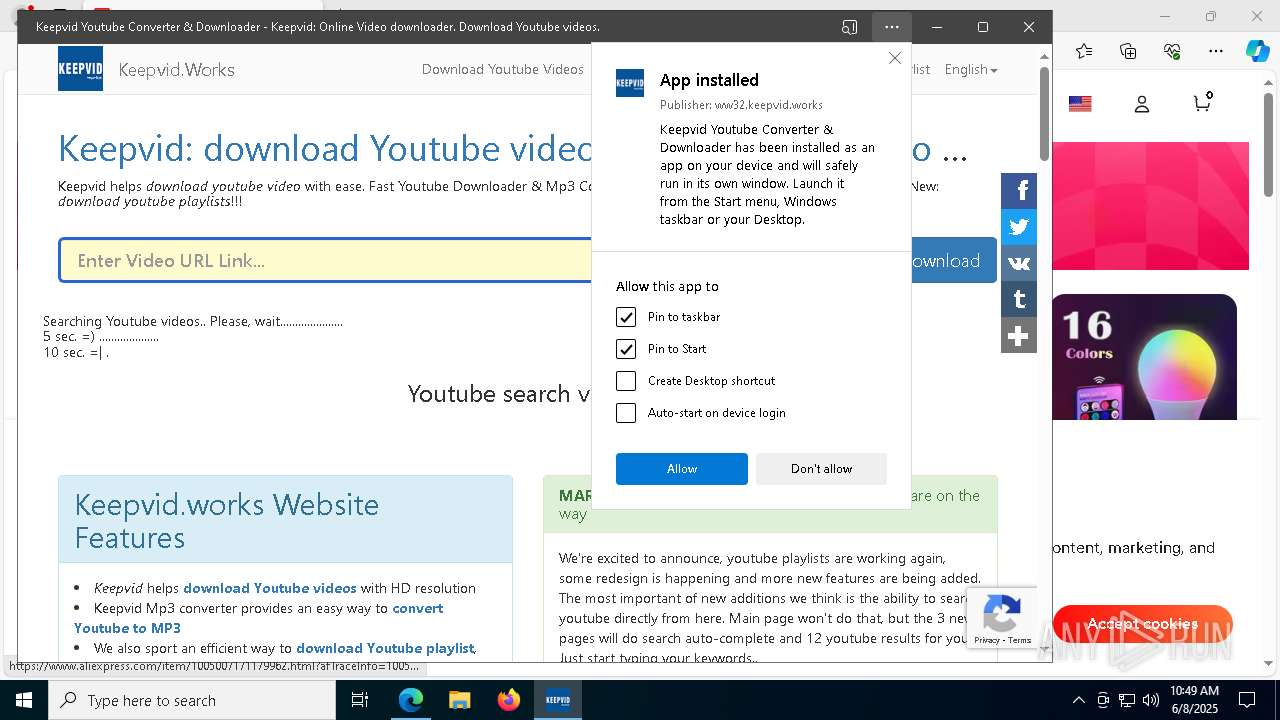The height and width of the screenshot is (720, 1280).
Task: Enable Auto-start on device login checkbox
Action: click(626, 413)
